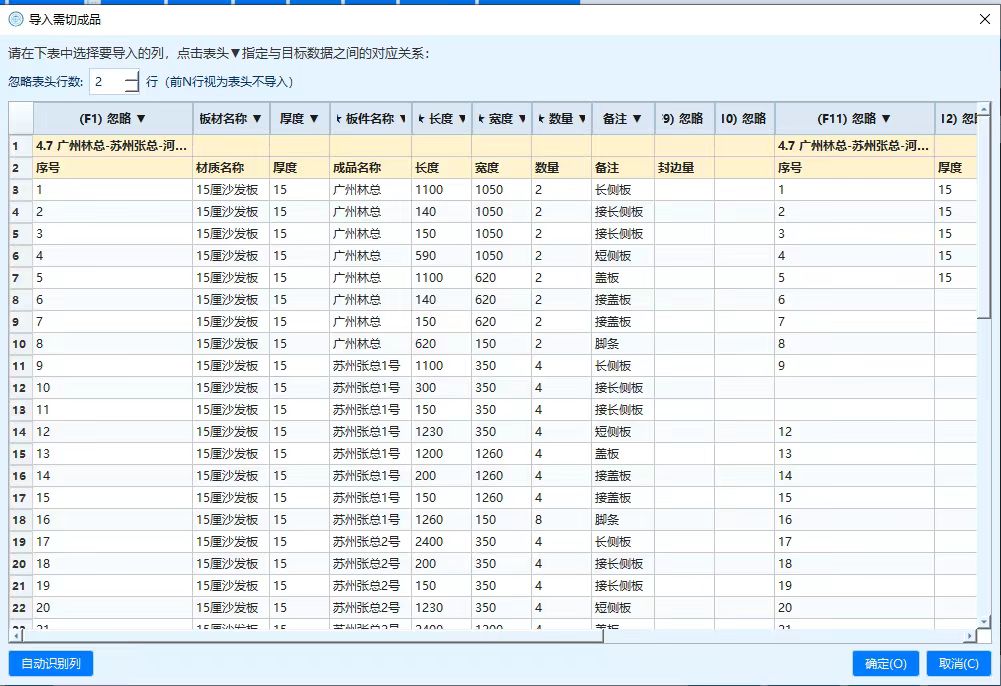Image resolution: width=1001 pixels, height=686 pixels.
Task: Click the '成品名称' cell in row 2
Action: click(x=371, y=168)
